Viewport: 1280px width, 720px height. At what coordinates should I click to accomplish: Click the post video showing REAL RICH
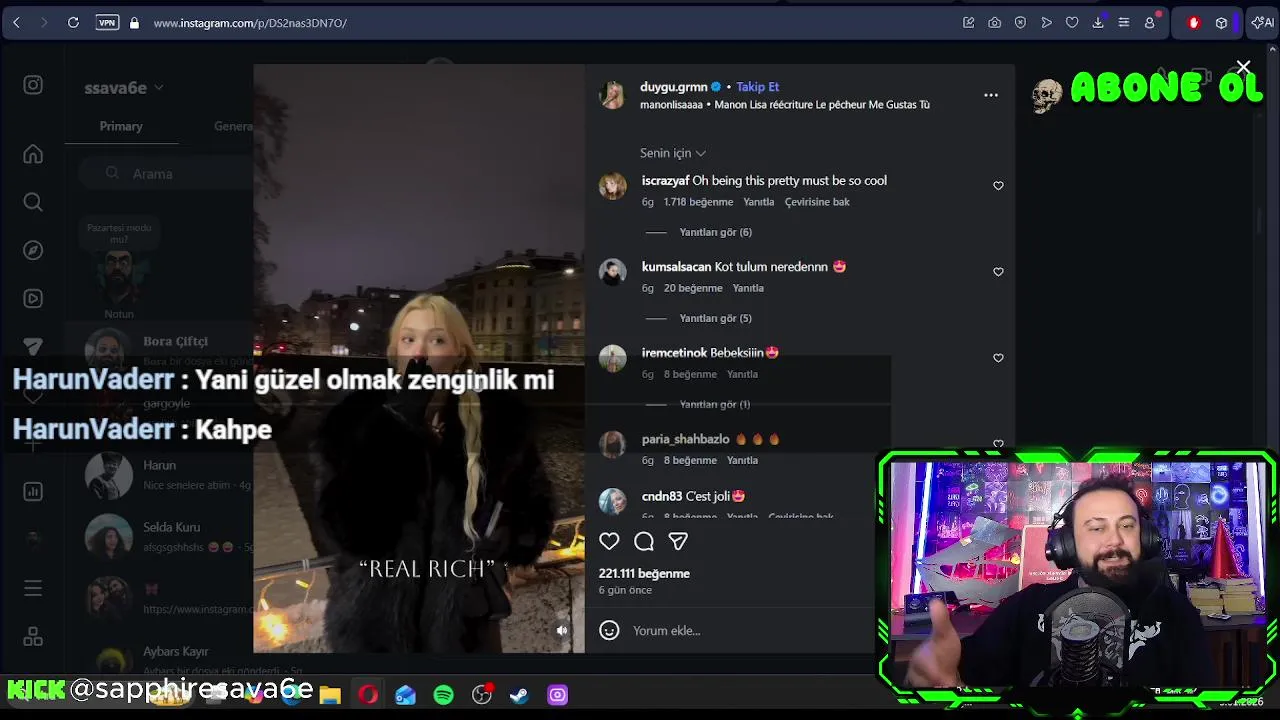point(419,359)
